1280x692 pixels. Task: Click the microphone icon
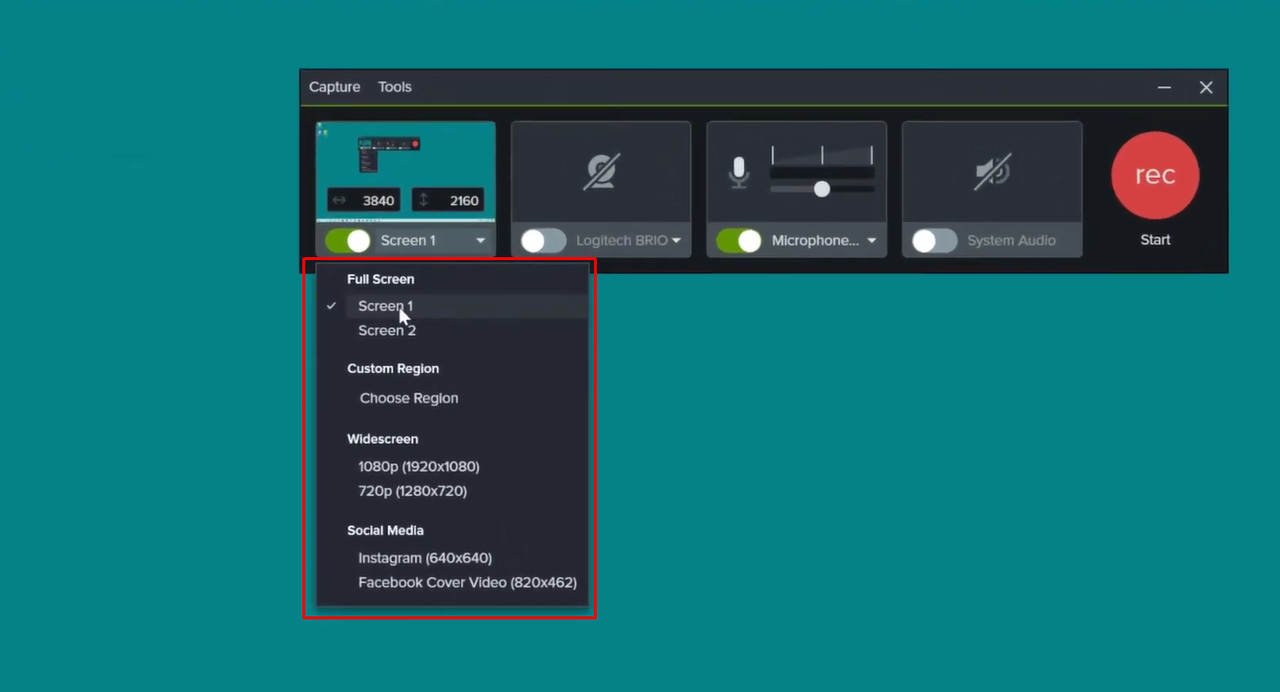point(739,173)
